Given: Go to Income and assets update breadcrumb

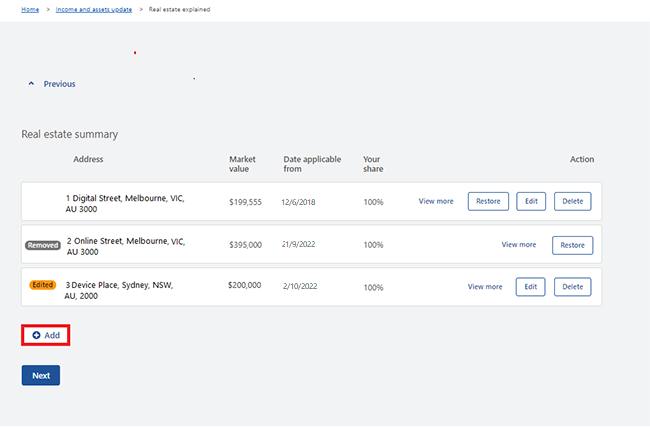Looking at the screenshot, I should (x=94, y=10).
